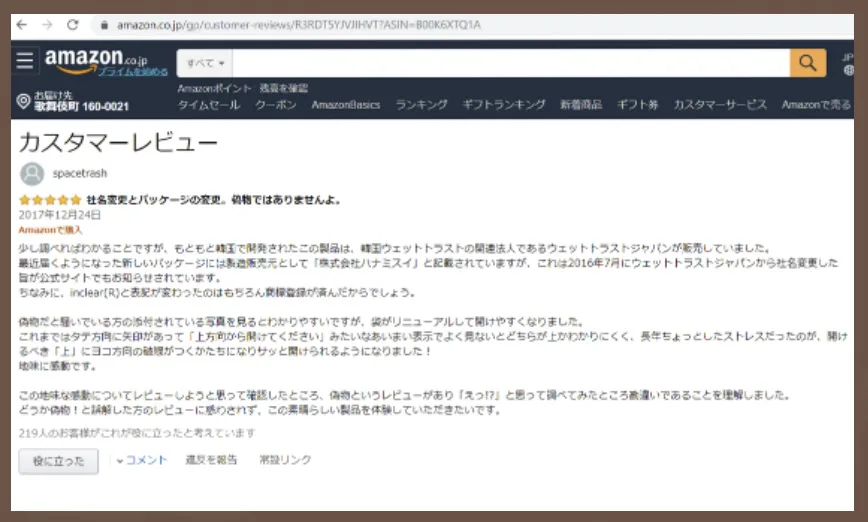Viewport: 868px width, 522px height.
Task: Click the 違反を報告 report link
Action: (211, 460)
